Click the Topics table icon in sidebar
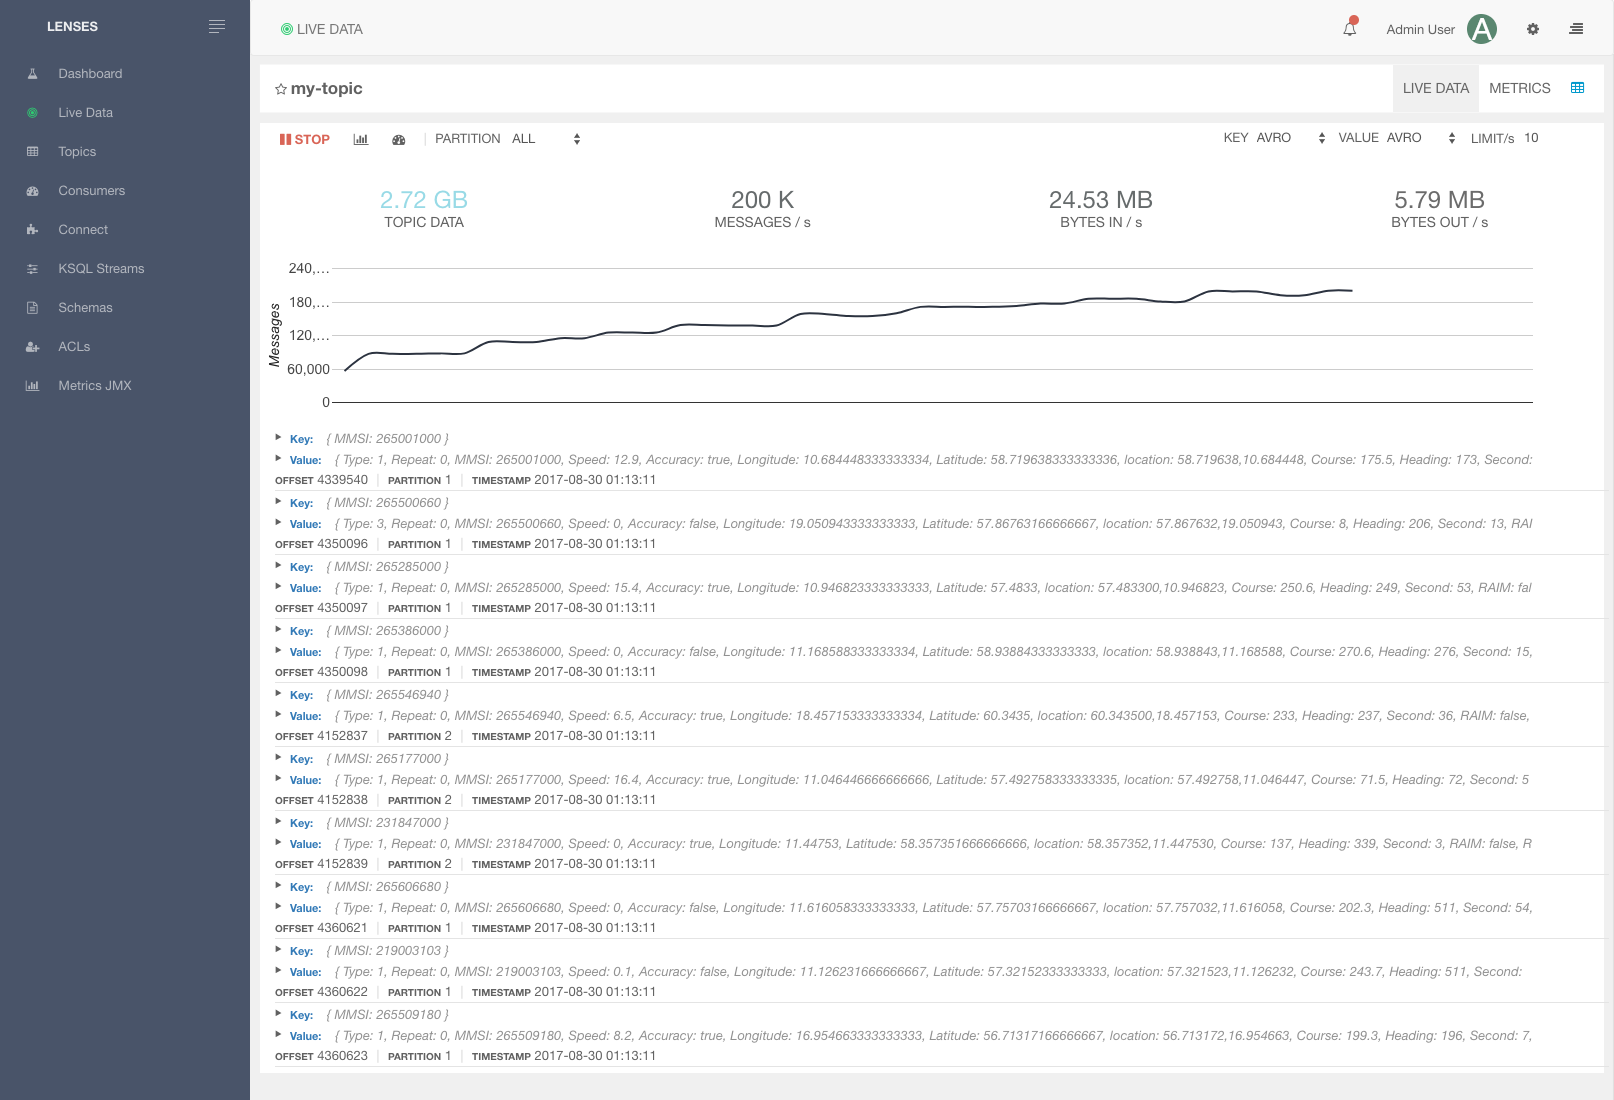Viewport: 1614px width, 1100px height. tap(32, 152)
